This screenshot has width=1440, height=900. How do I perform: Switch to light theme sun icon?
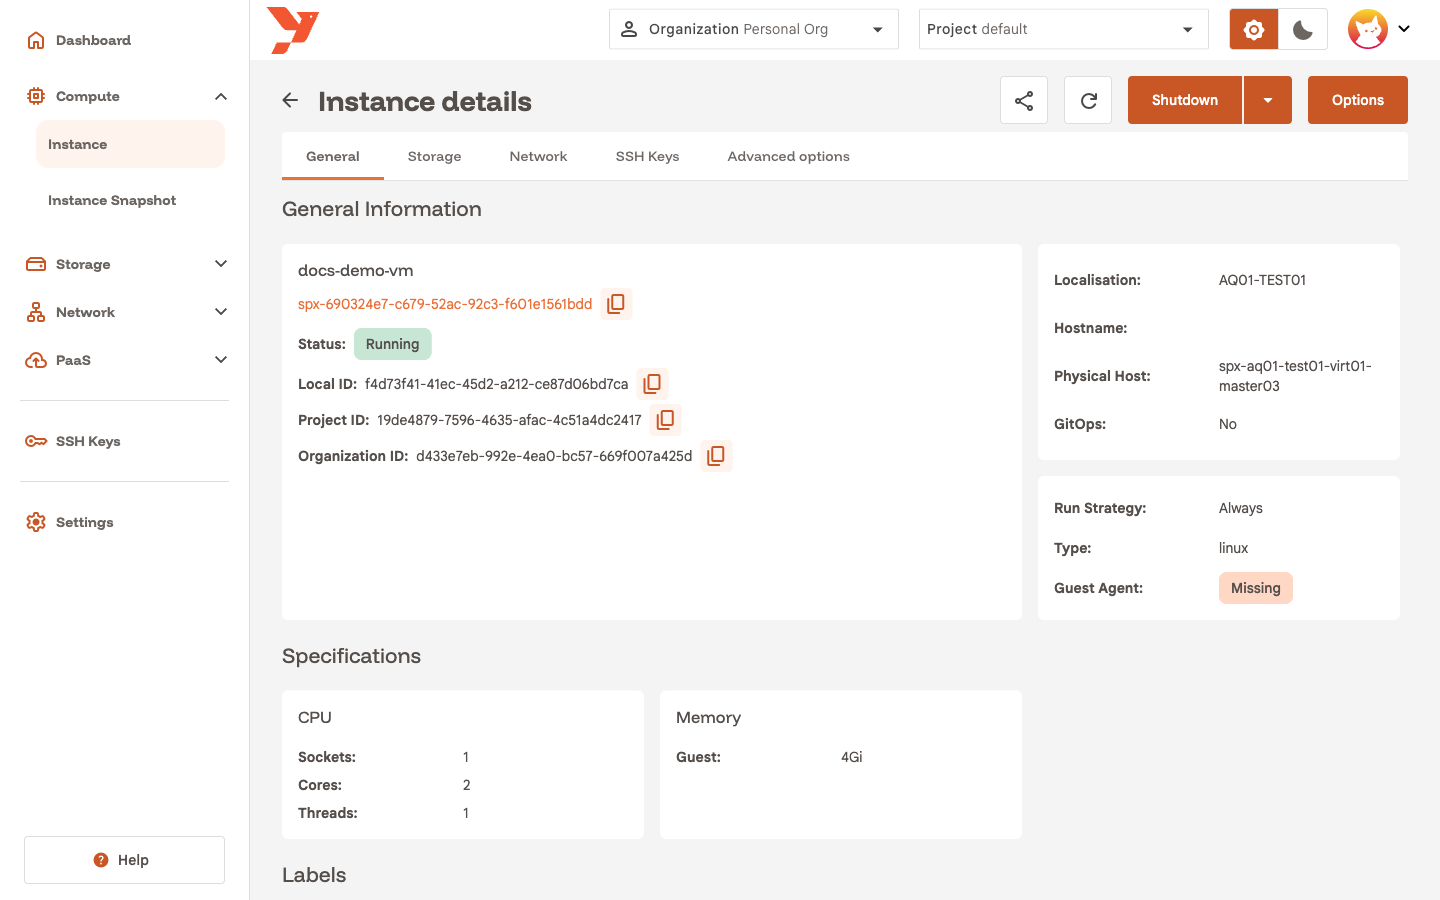click(1254, 29)
